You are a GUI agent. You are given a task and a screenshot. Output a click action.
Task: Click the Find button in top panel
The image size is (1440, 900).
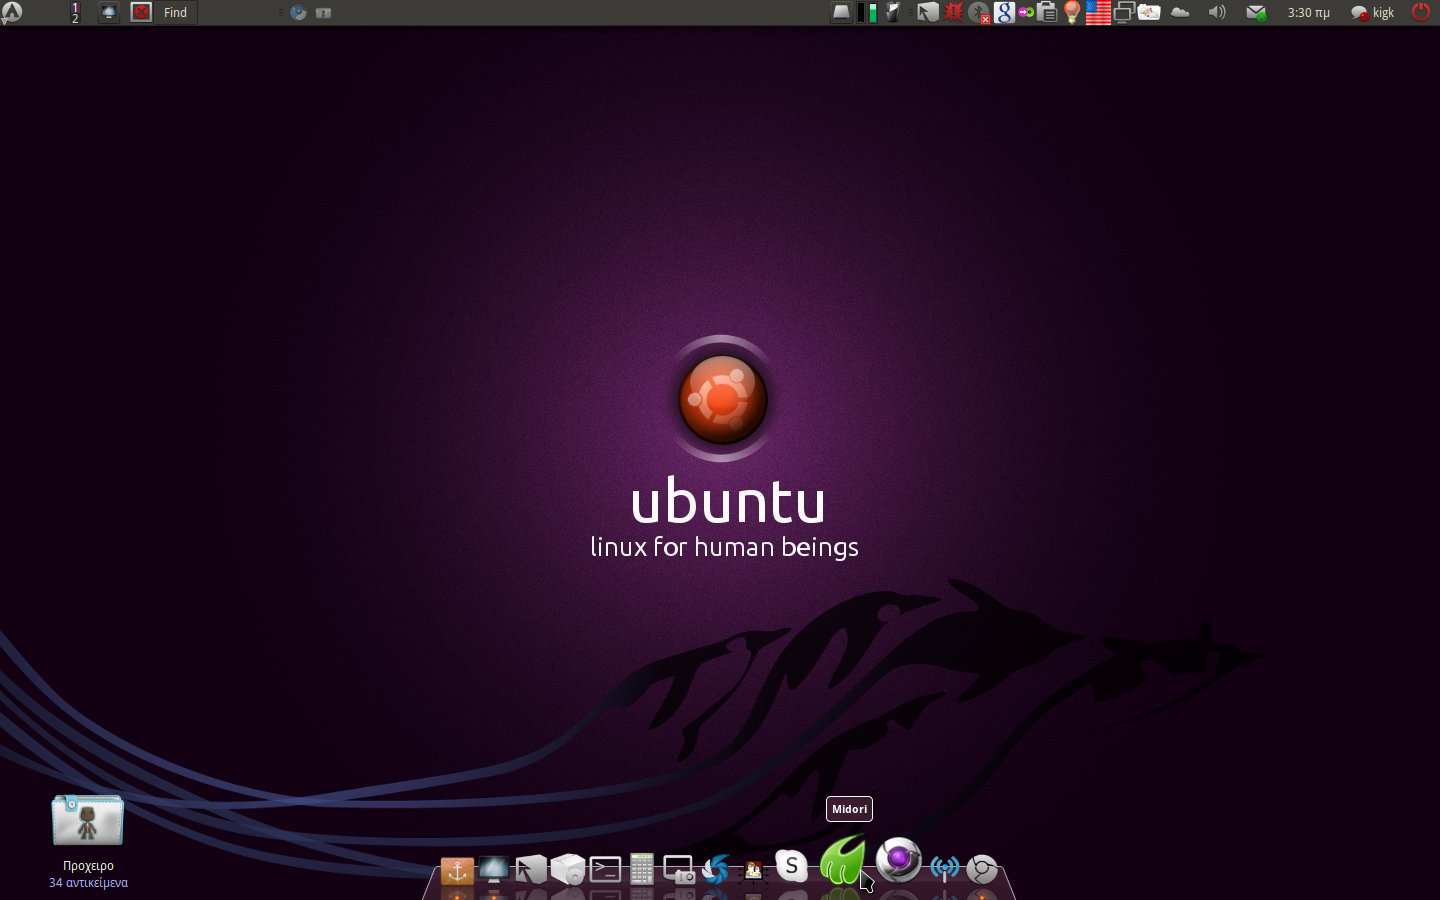tap(175, 12)
